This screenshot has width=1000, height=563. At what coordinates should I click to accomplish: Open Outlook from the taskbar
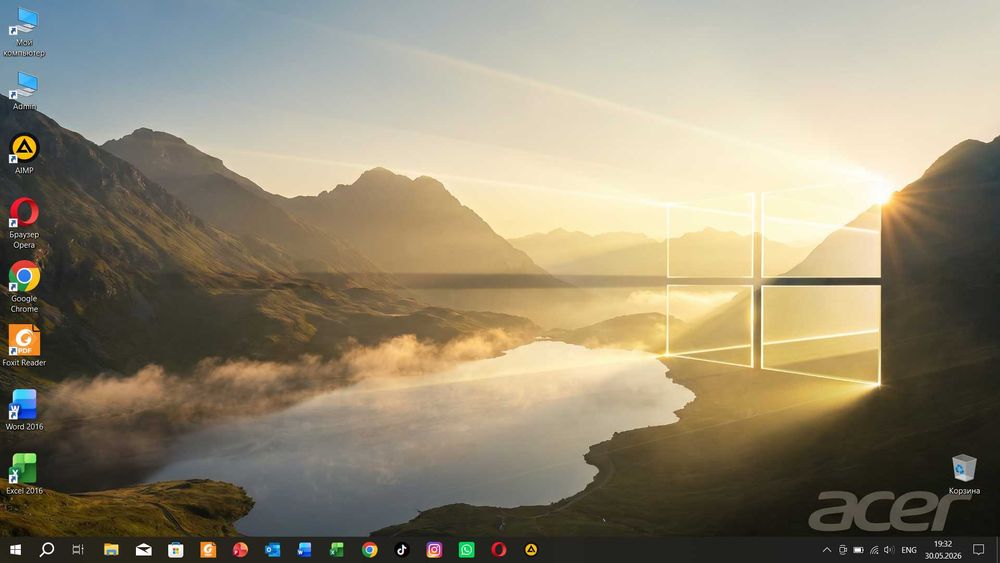pyautogui.click(x=272, y=550)
